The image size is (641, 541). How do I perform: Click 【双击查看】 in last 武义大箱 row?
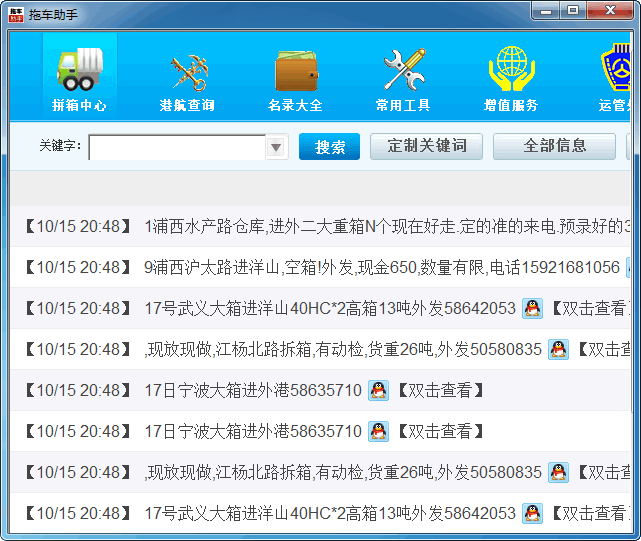(590, 513)
